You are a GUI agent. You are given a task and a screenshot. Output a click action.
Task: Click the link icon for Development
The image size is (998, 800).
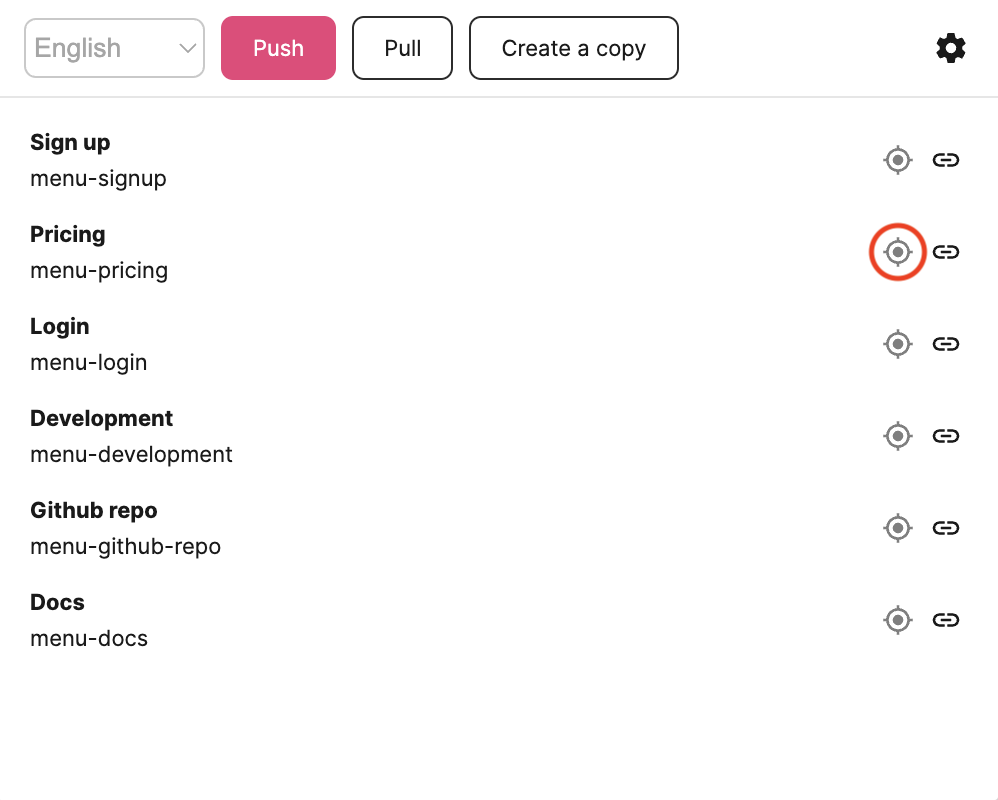pos(946,436)
